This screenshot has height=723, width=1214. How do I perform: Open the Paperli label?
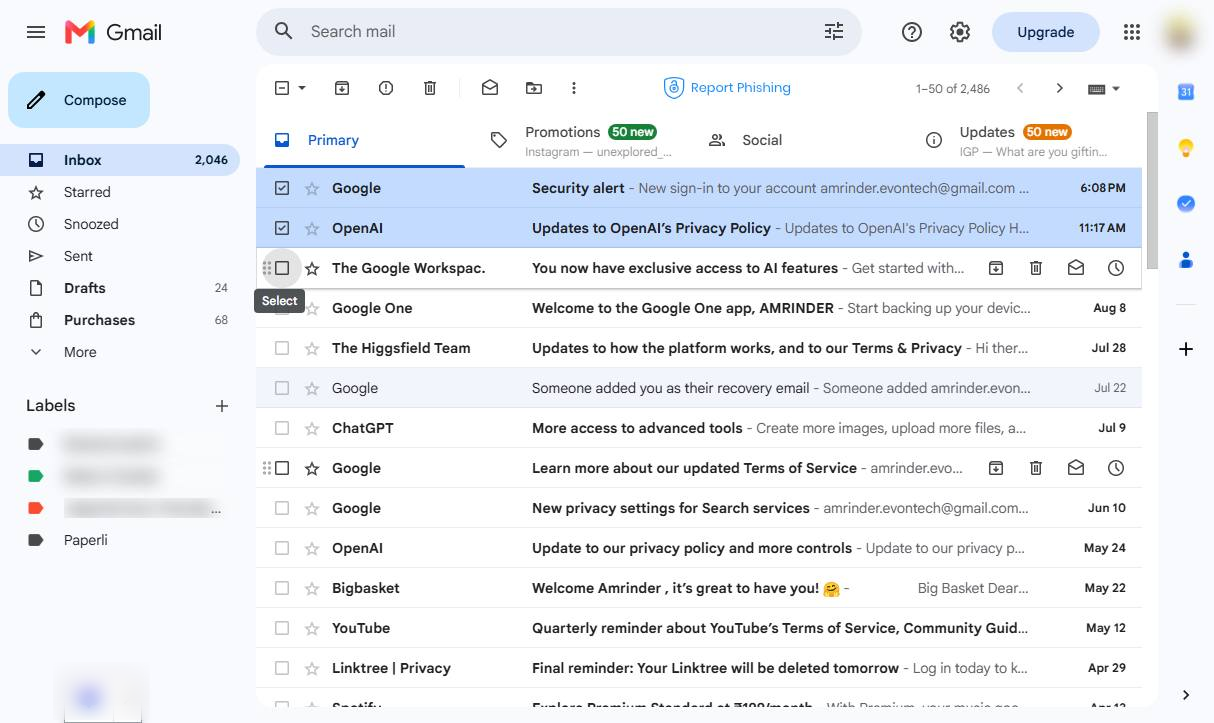pos(120,540)
